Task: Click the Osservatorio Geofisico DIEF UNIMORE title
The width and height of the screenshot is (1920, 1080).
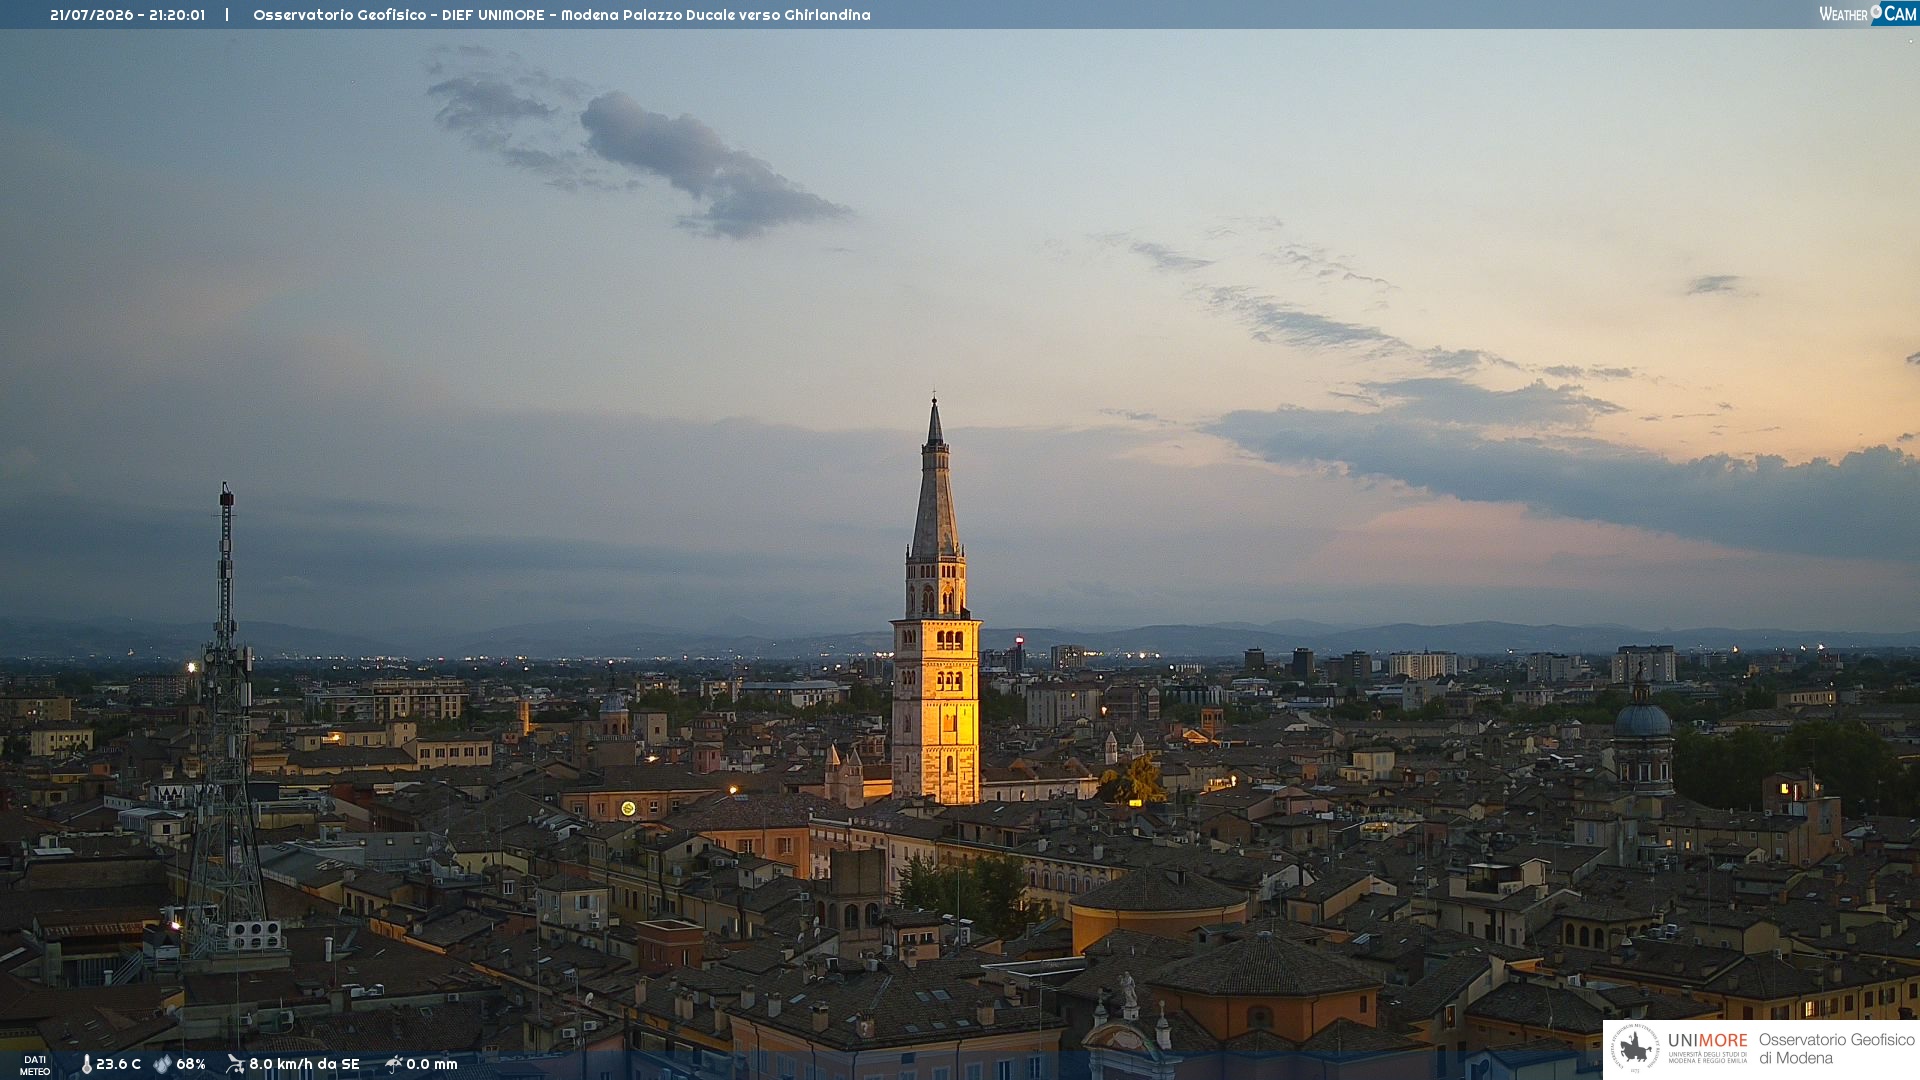Action: click(562, 15)
